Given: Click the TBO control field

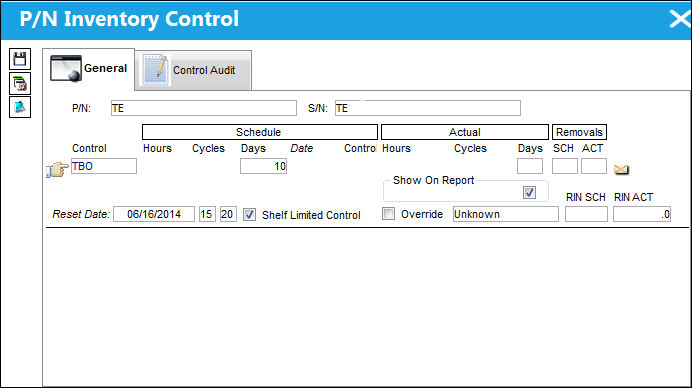Looking at the screenshot, I should point(104,166).
